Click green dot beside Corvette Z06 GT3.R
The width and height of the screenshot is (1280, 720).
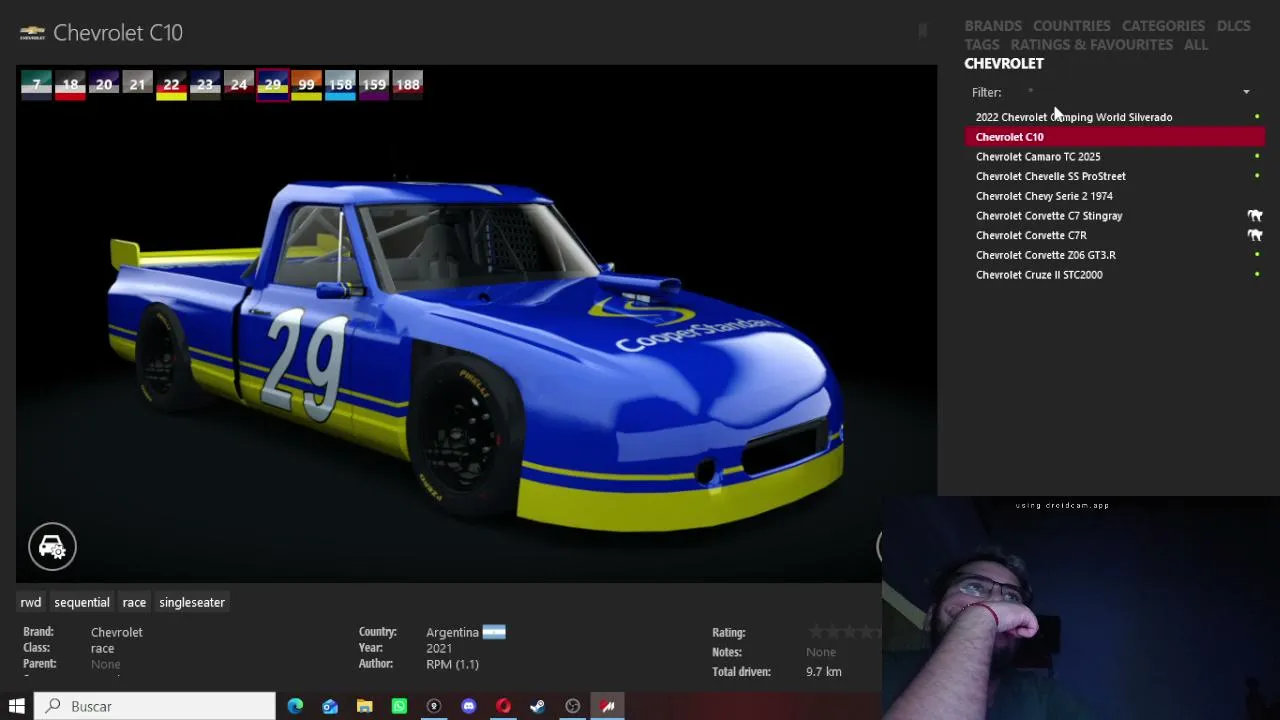coord(1257,255)
